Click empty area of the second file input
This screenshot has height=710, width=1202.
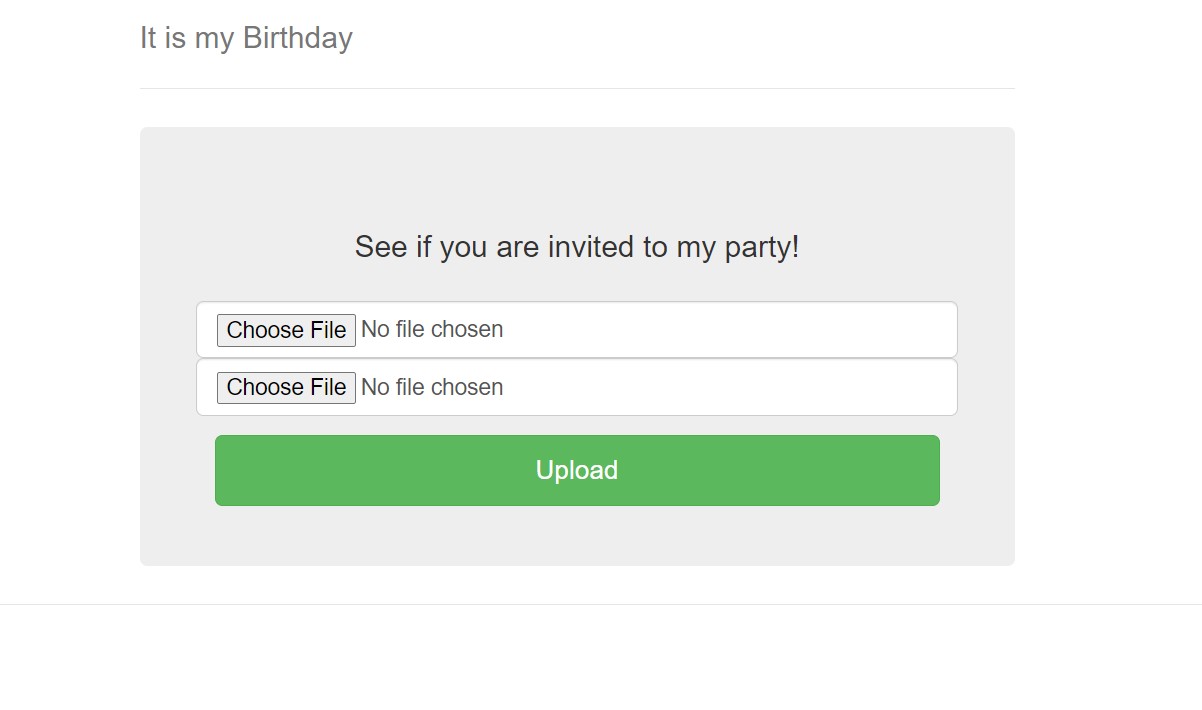(730, 387)
